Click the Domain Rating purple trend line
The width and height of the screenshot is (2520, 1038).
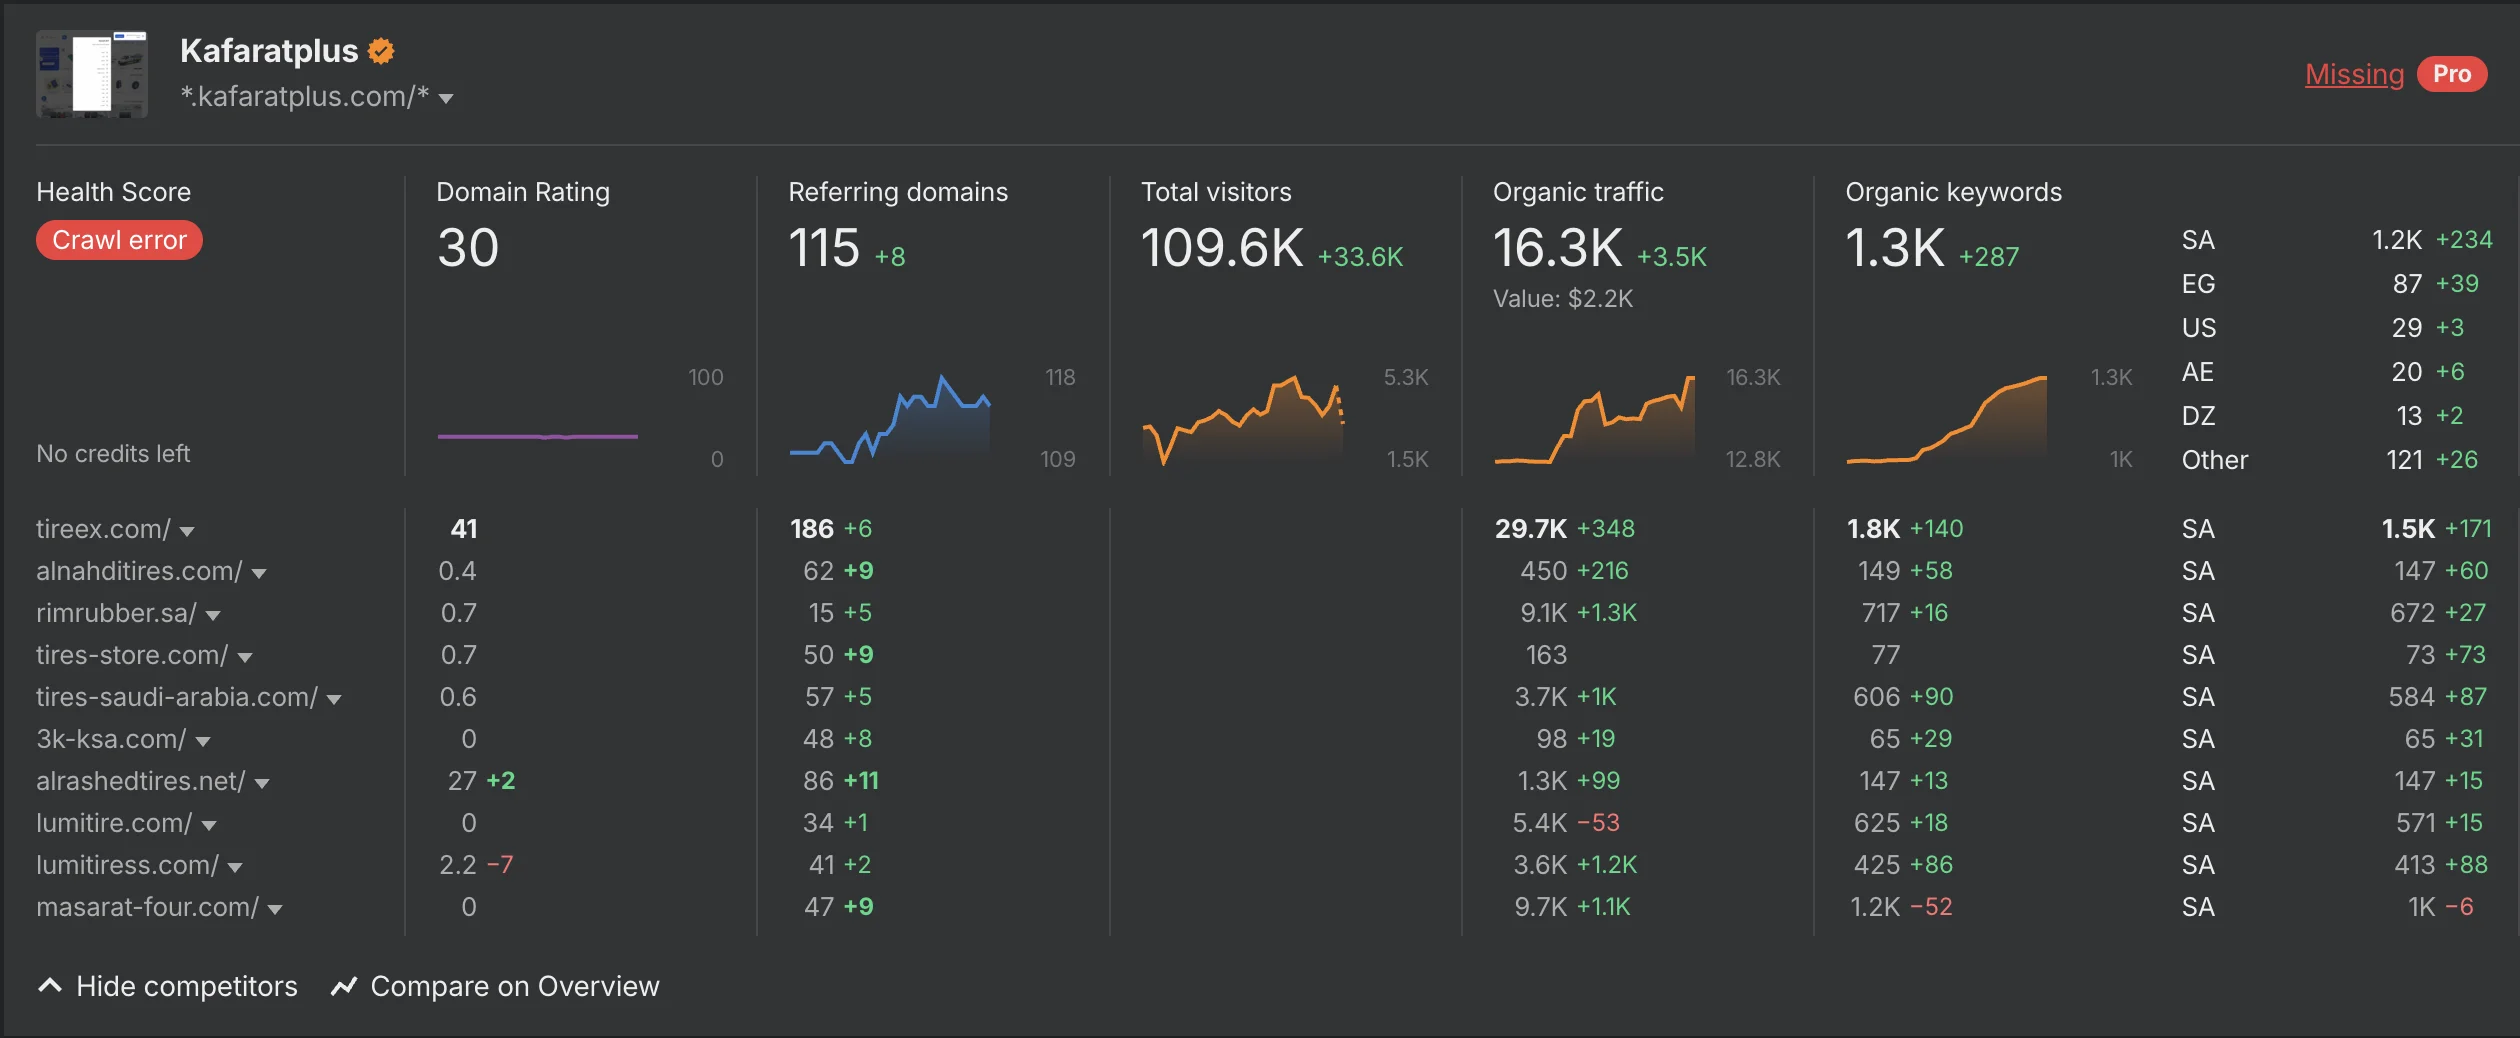pos(537,436)
